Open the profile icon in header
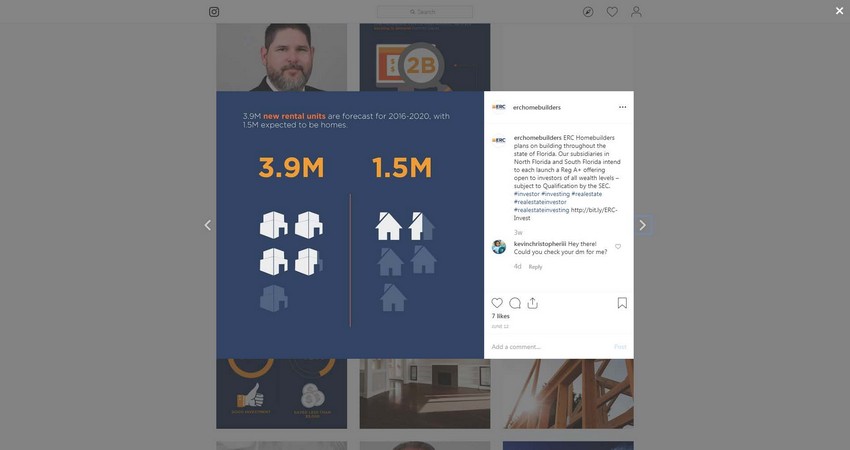 pos(636,12)
